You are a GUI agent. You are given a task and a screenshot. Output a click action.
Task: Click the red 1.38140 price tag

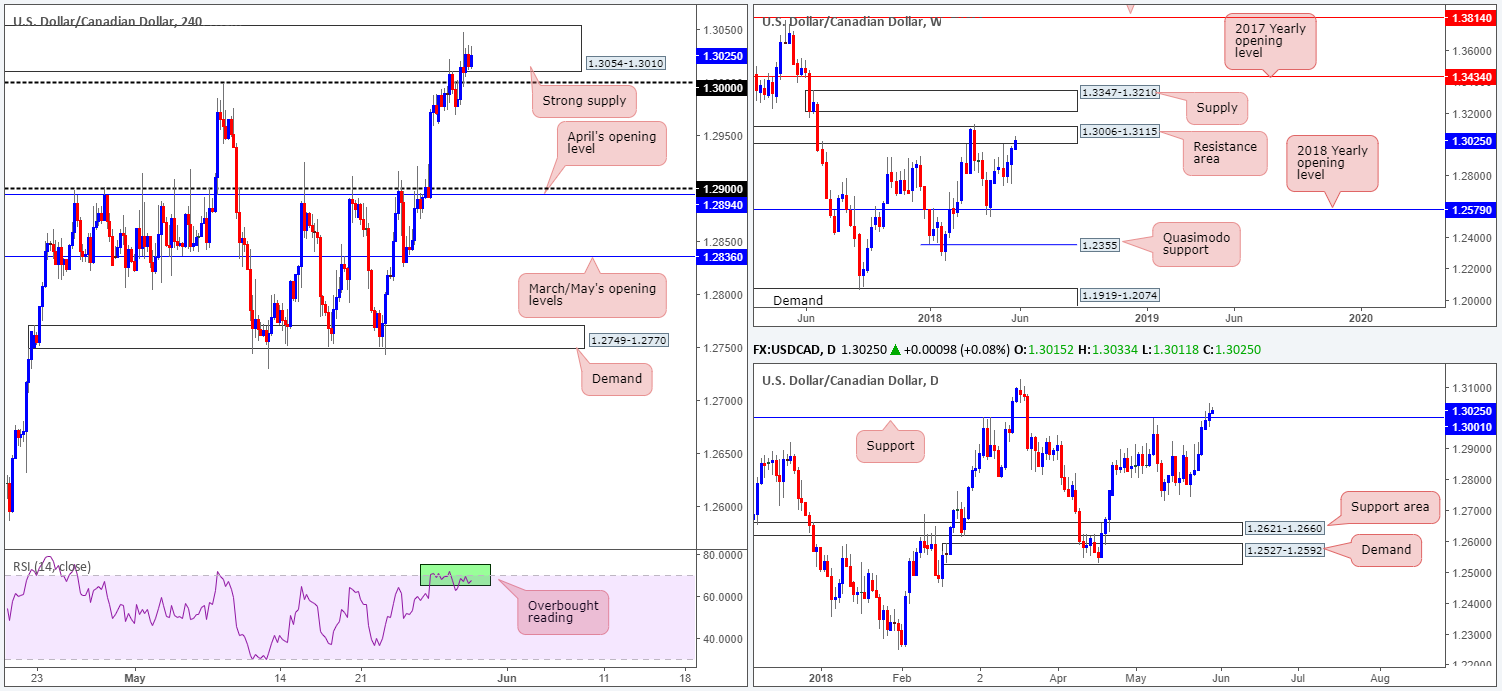(1473, 18)
